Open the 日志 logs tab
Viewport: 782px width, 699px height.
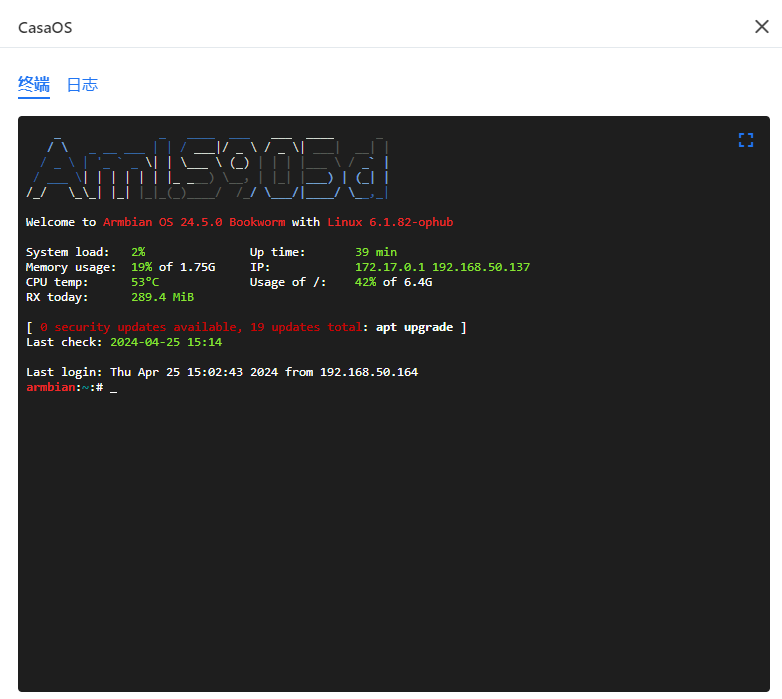82,85
